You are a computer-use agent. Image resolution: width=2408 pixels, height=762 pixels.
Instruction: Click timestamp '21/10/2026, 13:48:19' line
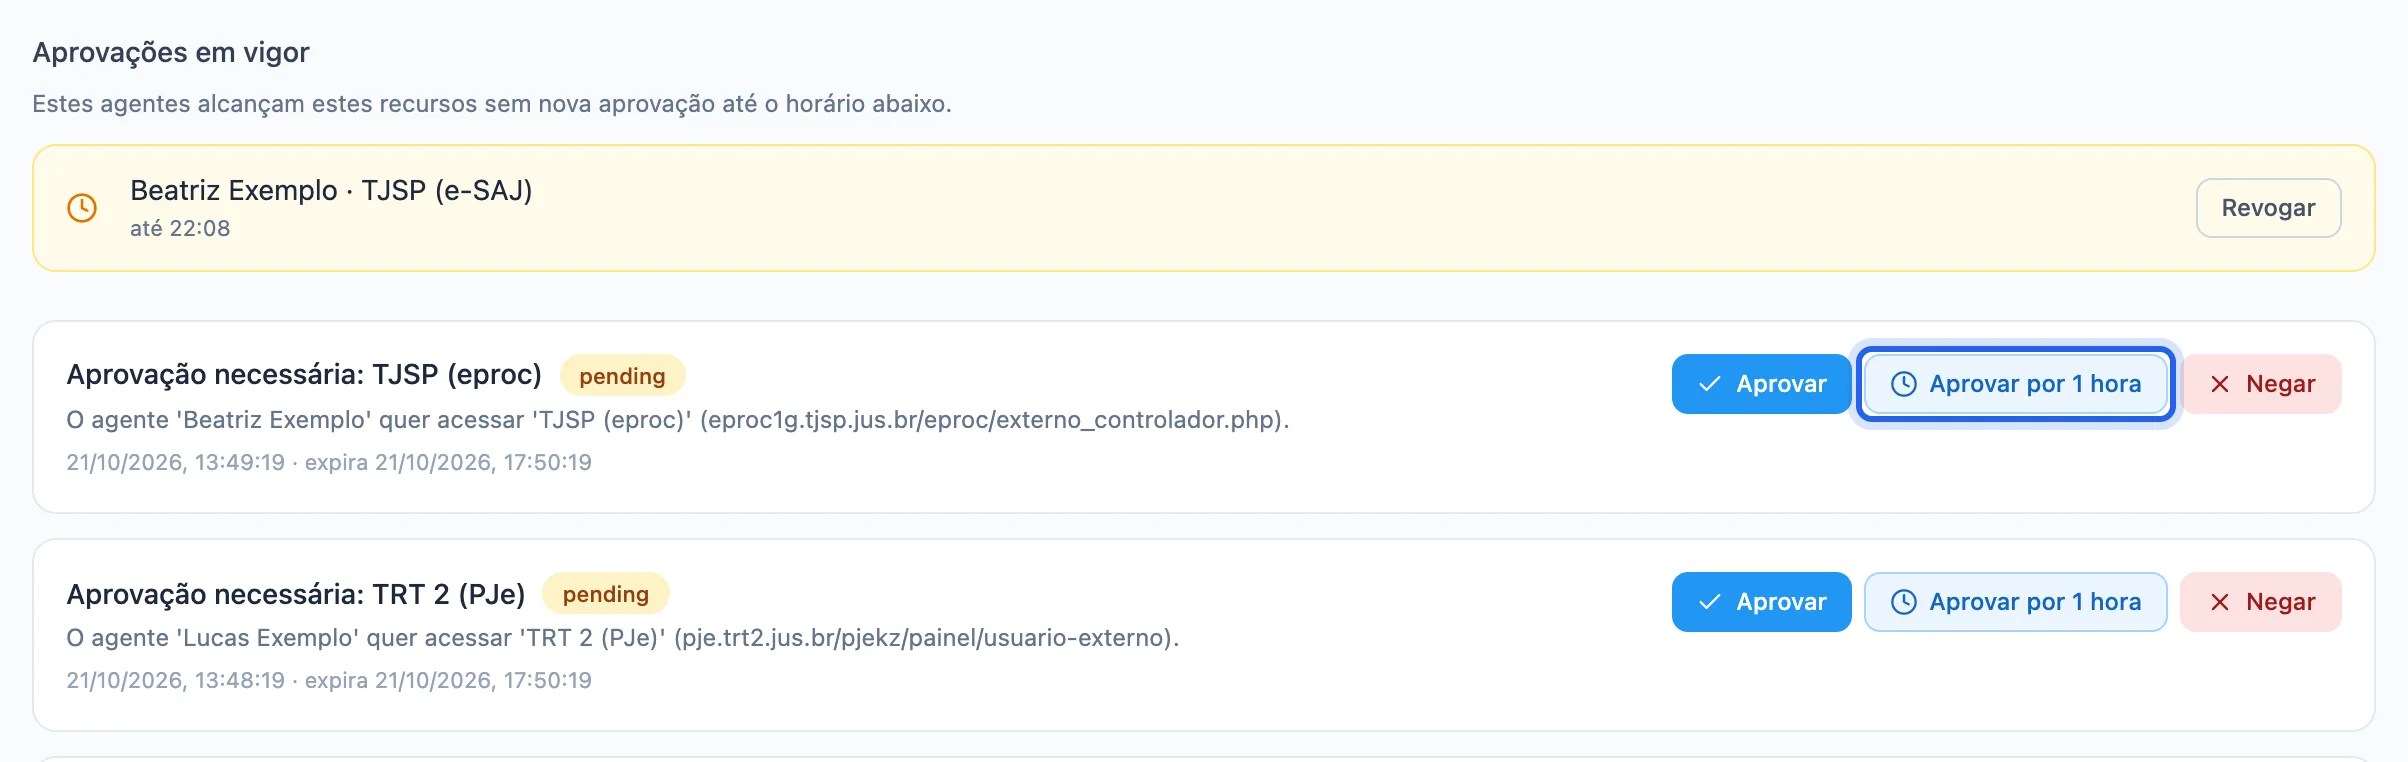point(329,680)
